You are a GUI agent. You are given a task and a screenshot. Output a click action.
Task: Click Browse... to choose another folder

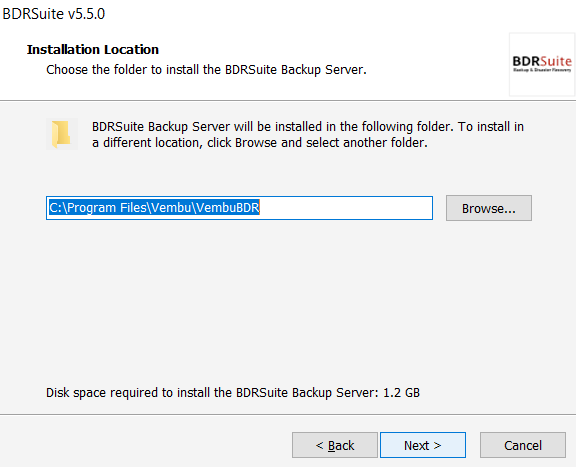coord(489,208)
